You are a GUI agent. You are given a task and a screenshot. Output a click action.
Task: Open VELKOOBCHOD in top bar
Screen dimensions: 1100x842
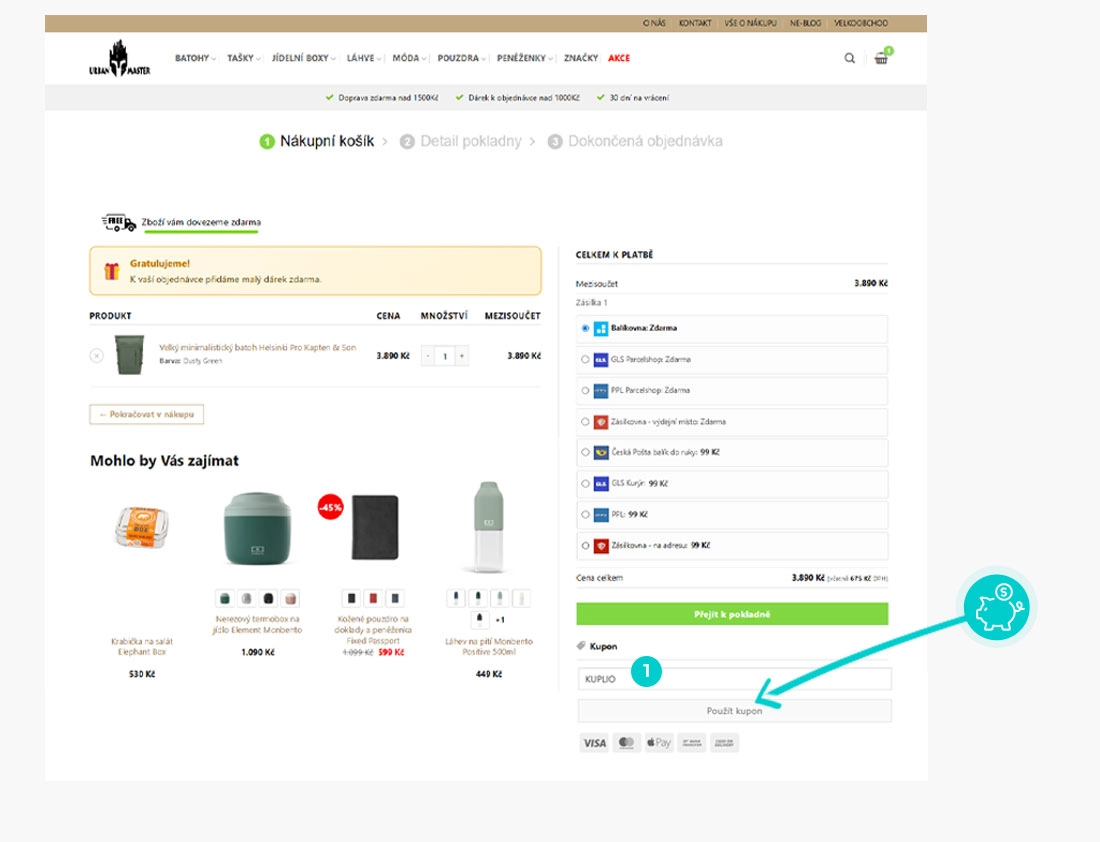click(x=861, y=23)
